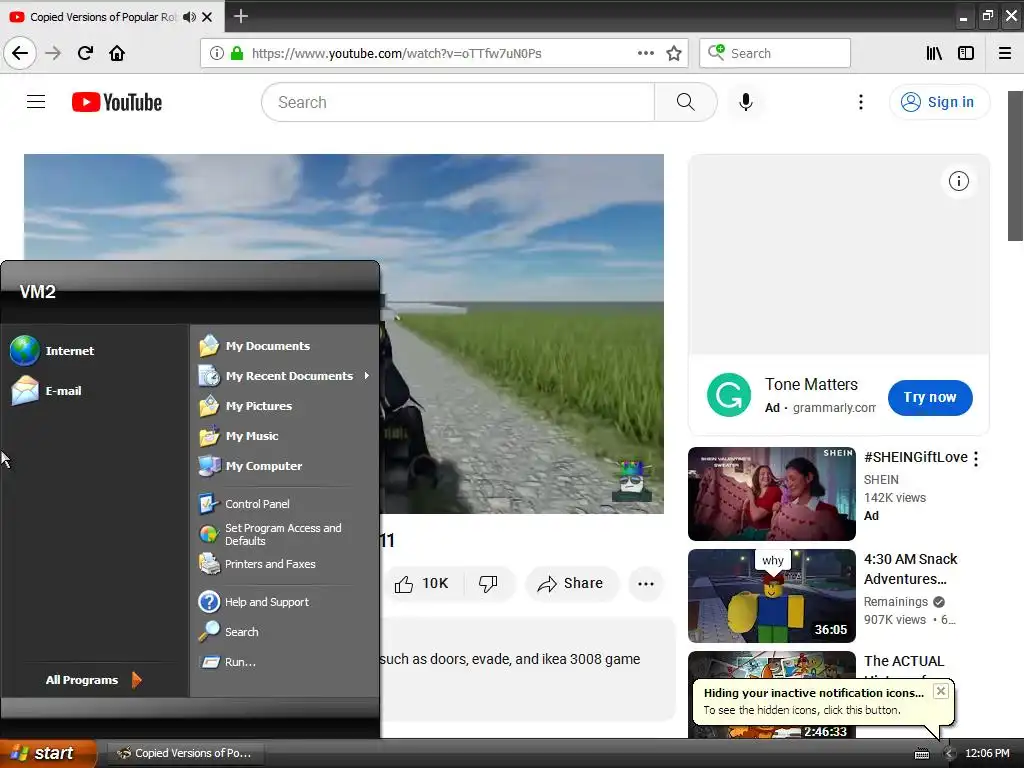Toggle the browser sidebar icon
Viewport: 1024px width, 768px height.
tap(966, 53)
